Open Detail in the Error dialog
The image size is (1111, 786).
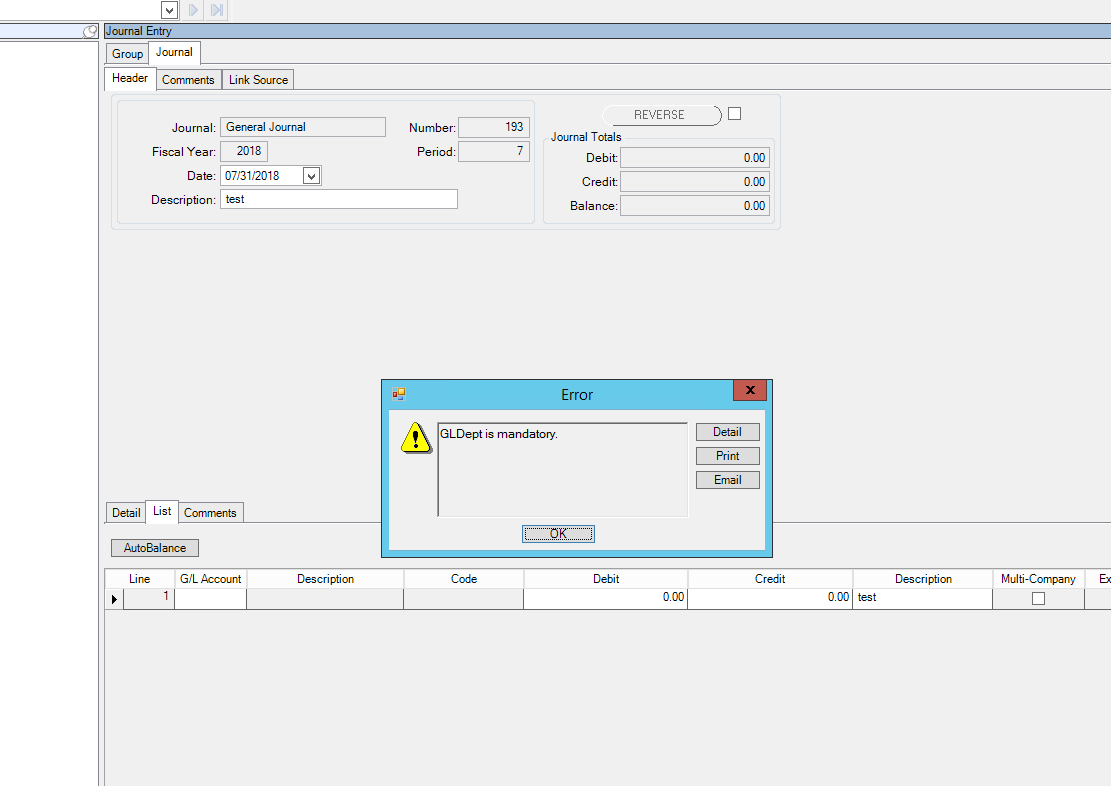pos(727,432)
